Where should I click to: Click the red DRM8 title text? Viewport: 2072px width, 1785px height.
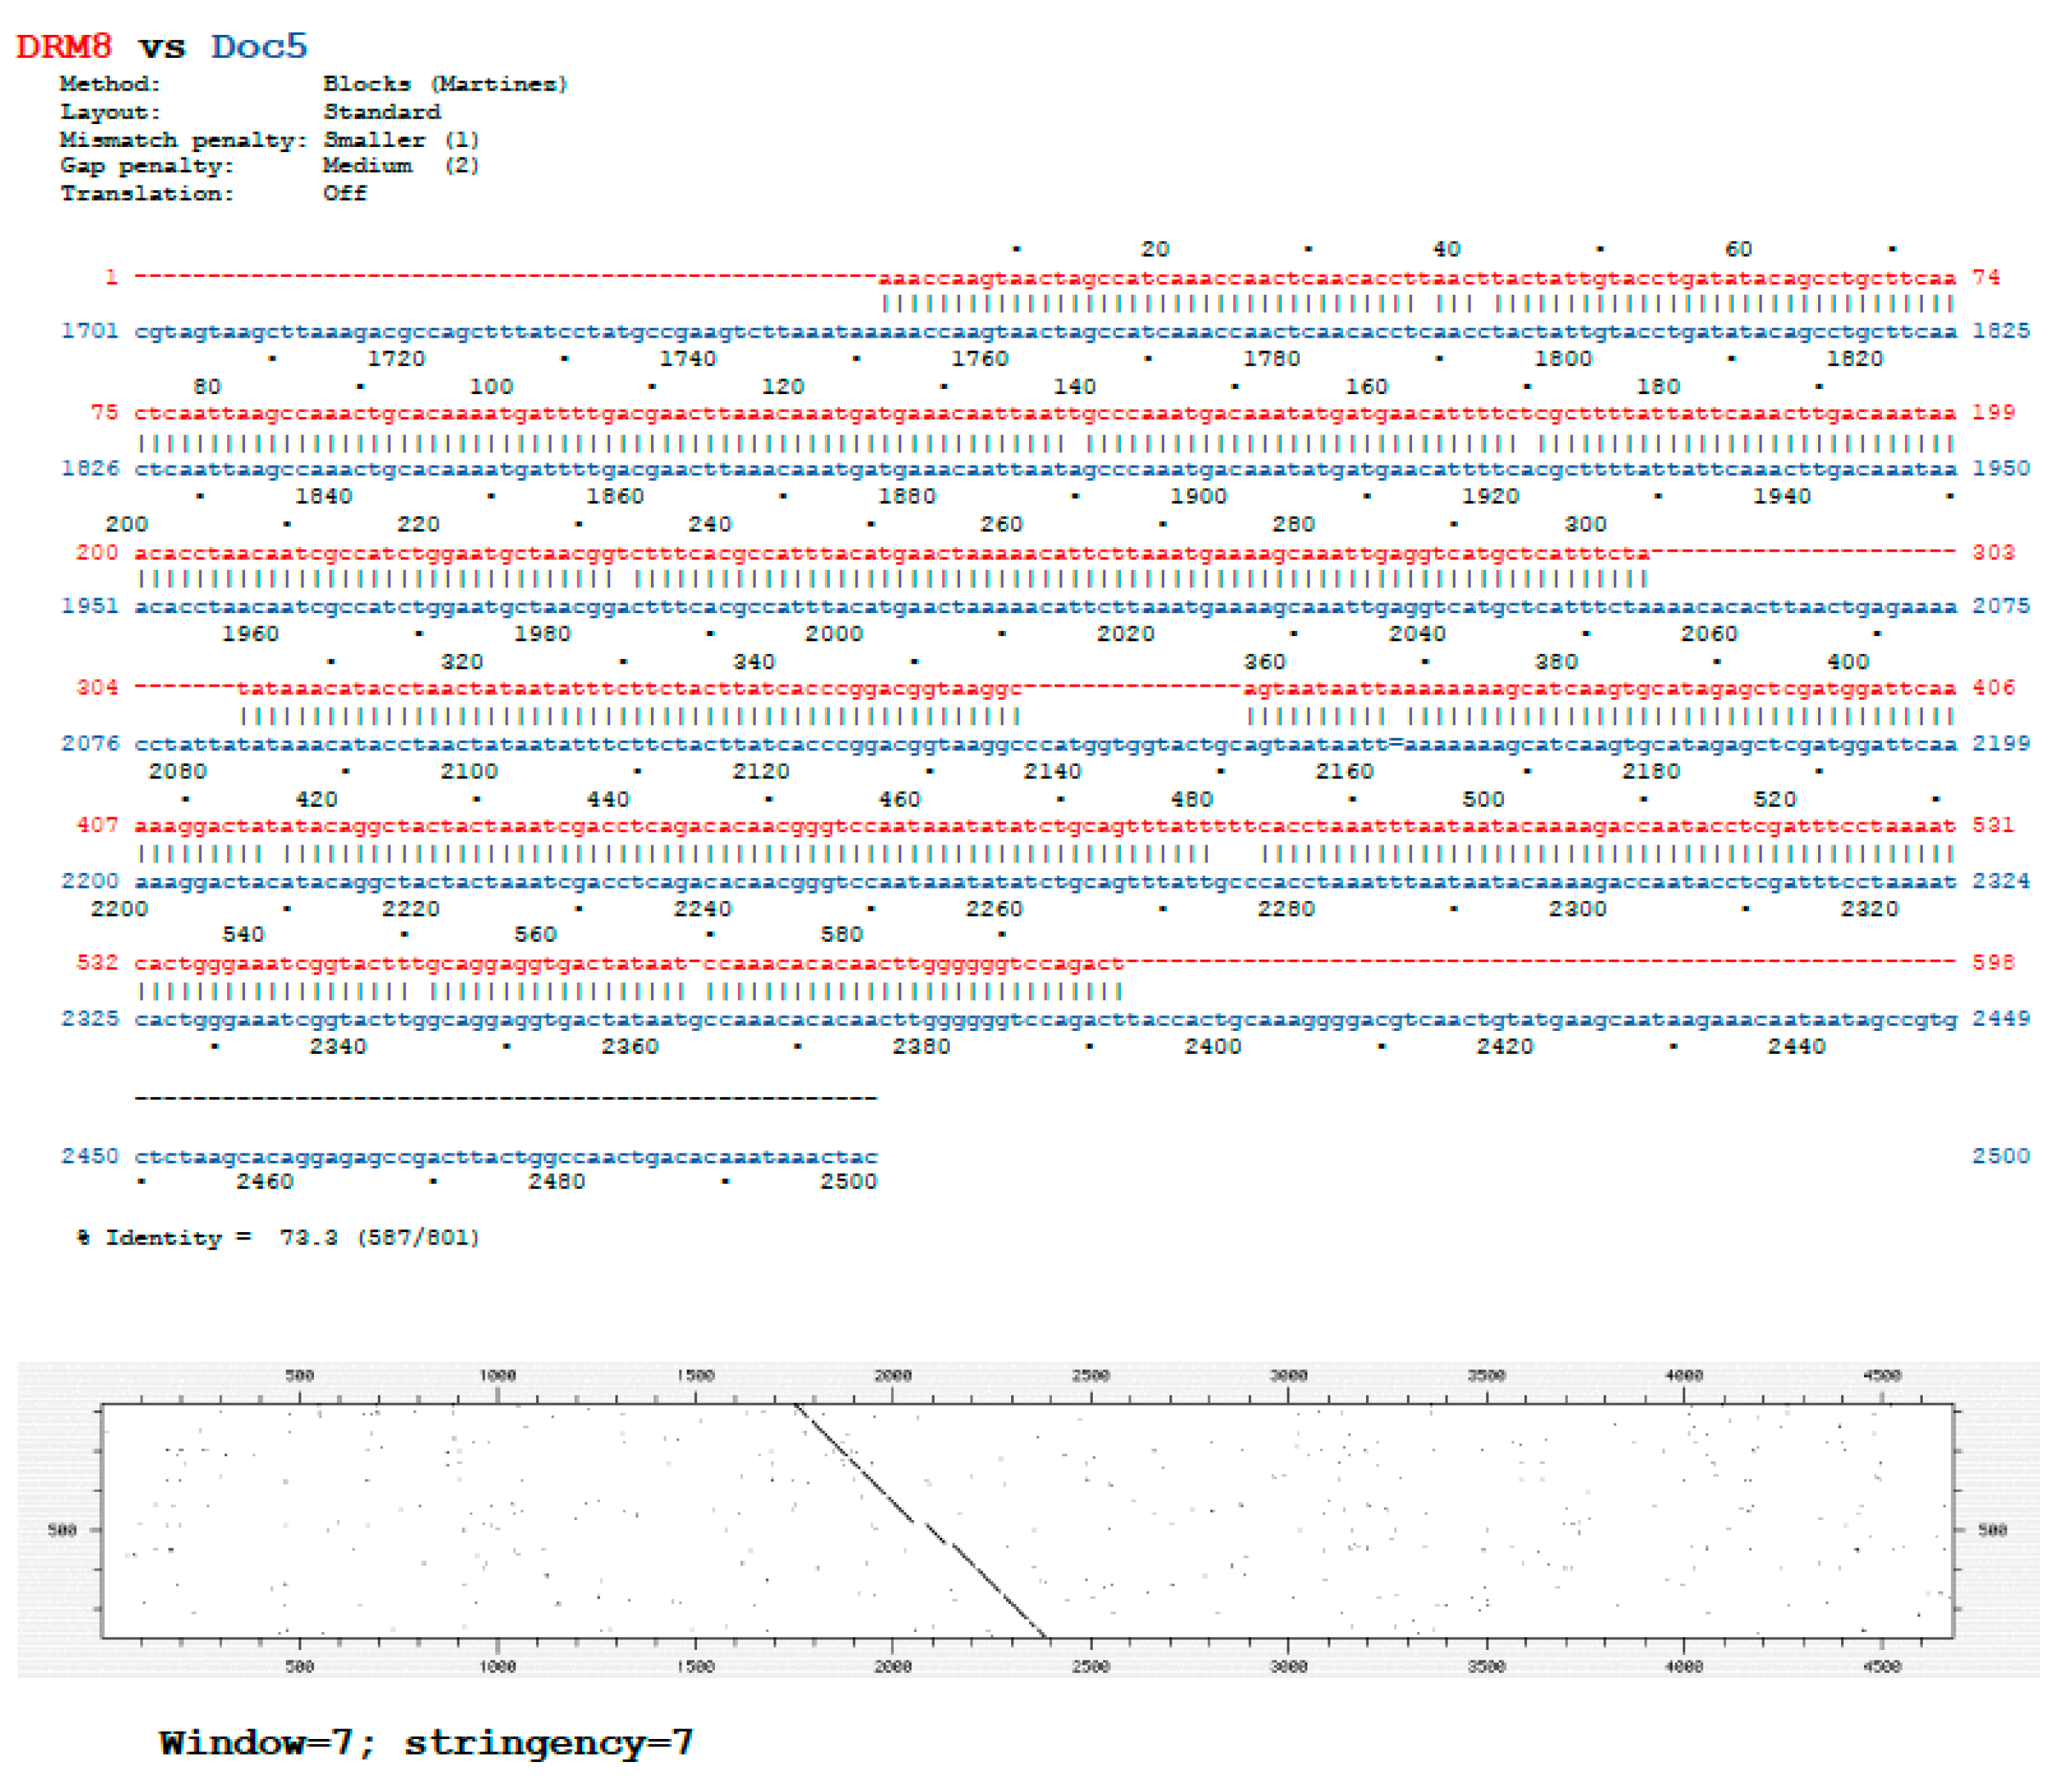pos(64,47)
